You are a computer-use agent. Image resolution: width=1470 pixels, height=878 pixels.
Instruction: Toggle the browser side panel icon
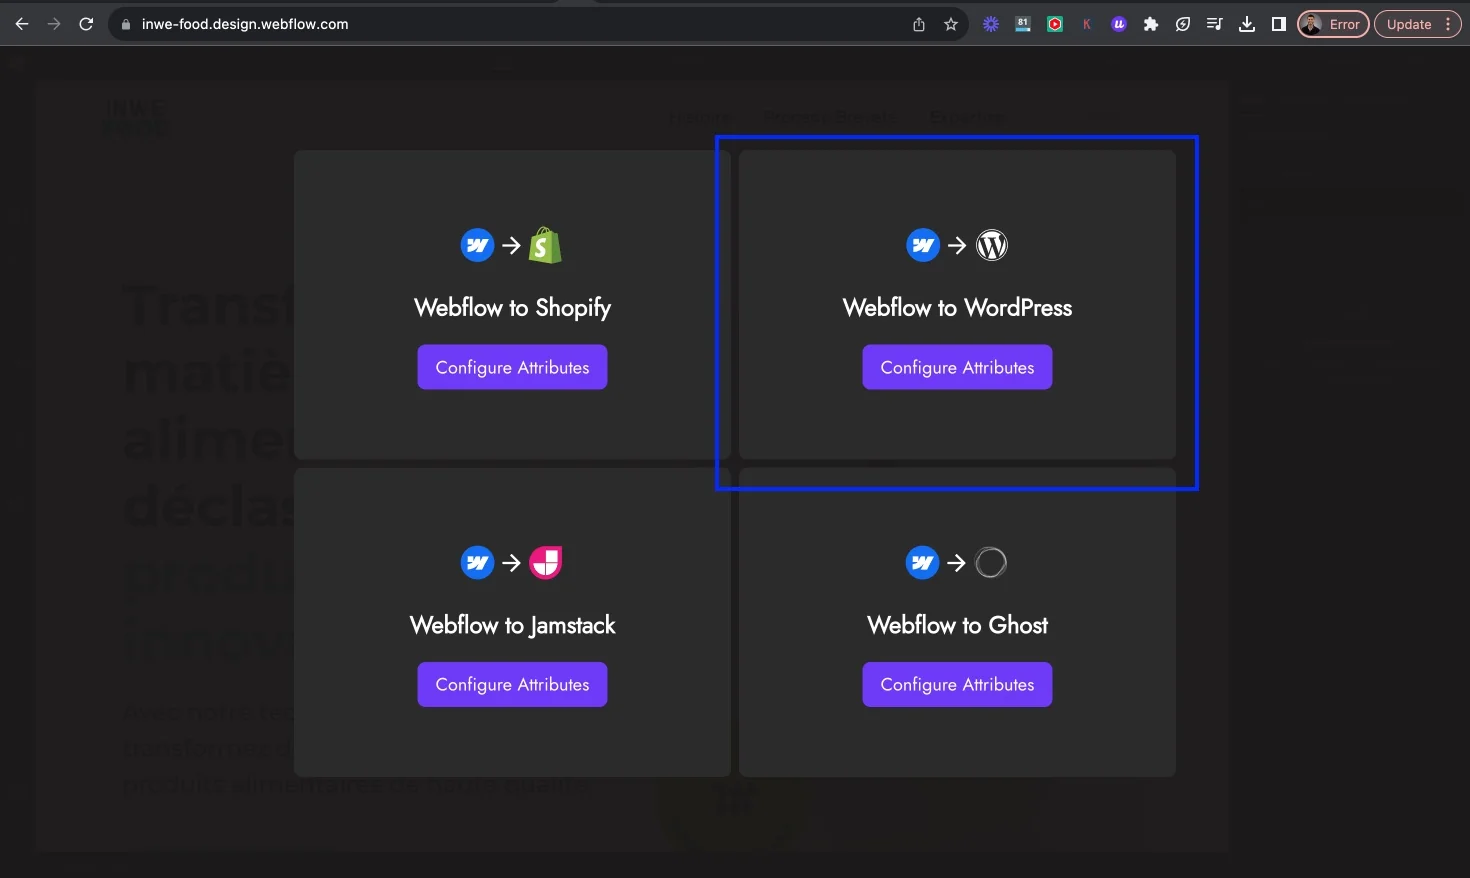(1278, 24)
